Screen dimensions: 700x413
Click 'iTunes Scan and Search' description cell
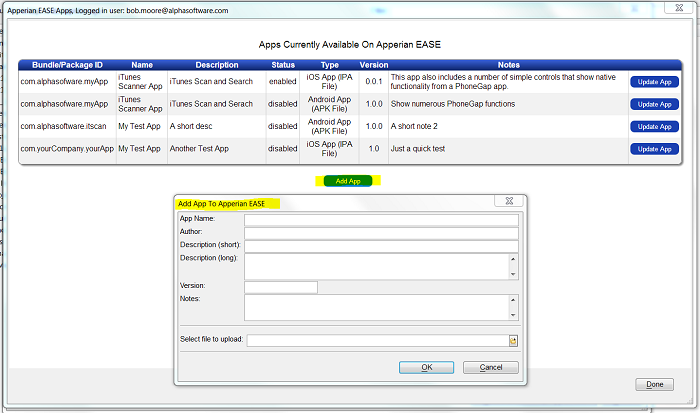click(x=211, y=82)
